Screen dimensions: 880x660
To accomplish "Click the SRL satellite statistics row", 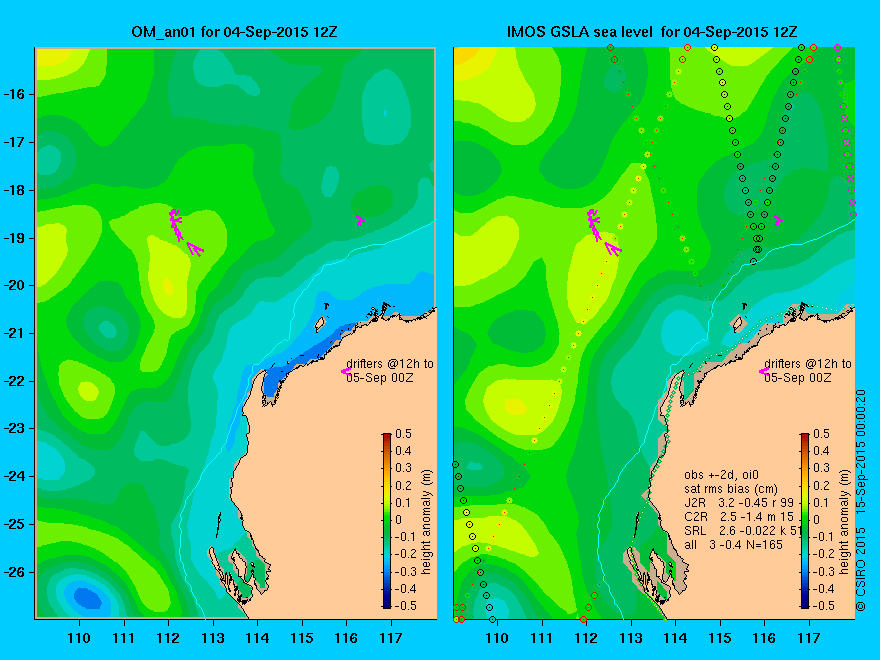I will [x=742, y=530].
